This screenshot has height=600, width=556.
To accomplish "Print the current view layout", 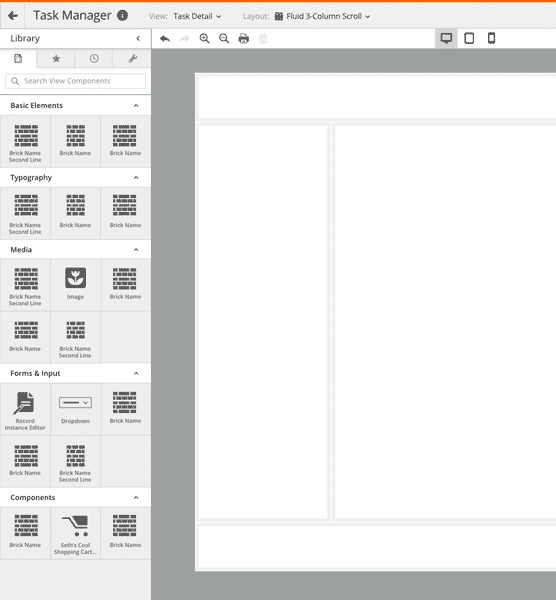I will [x=244, y=39].
